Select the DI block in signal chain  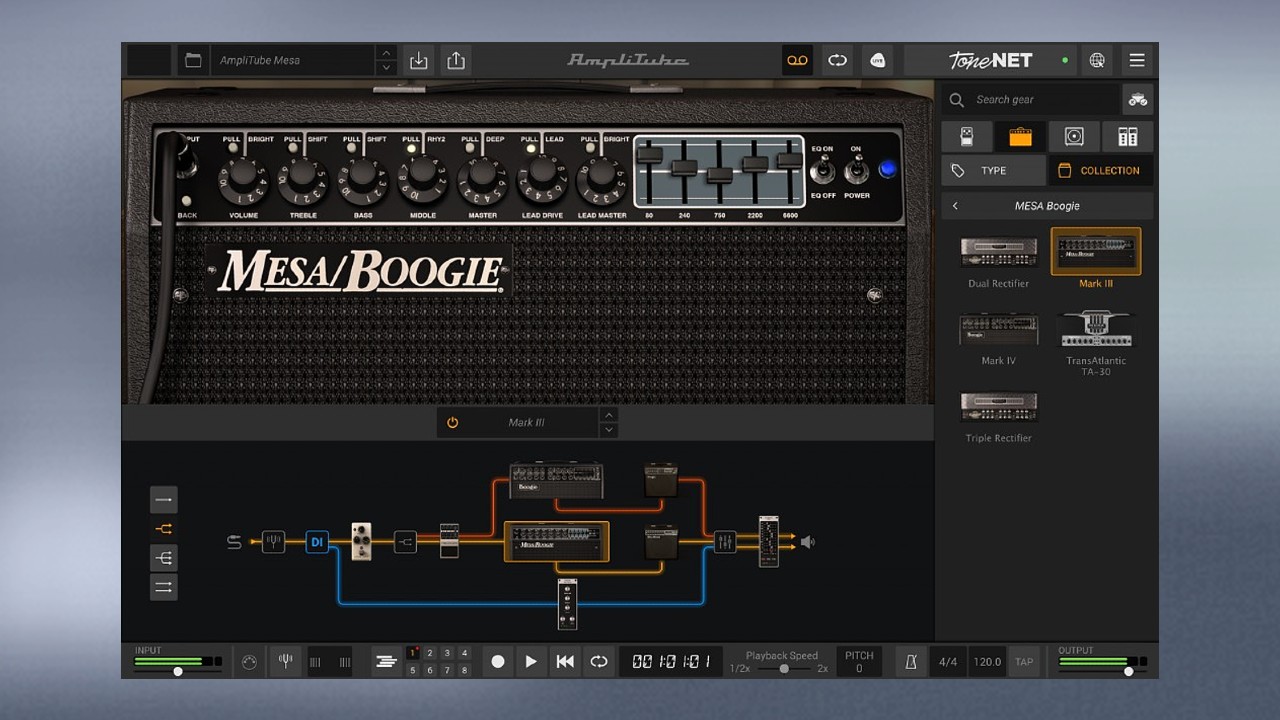click(317, 542)
